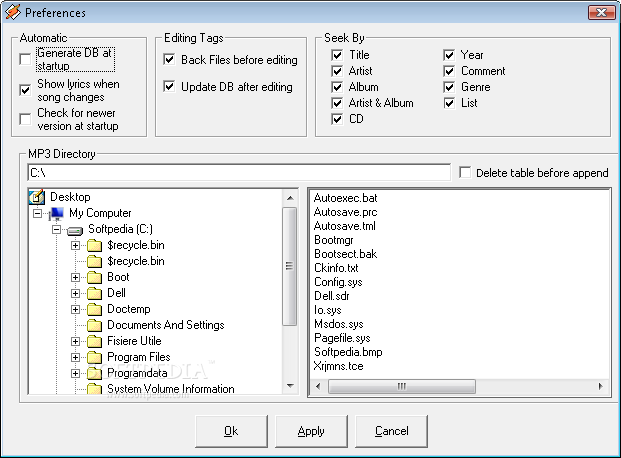Click file list scroll left arrow

point(318,386)
